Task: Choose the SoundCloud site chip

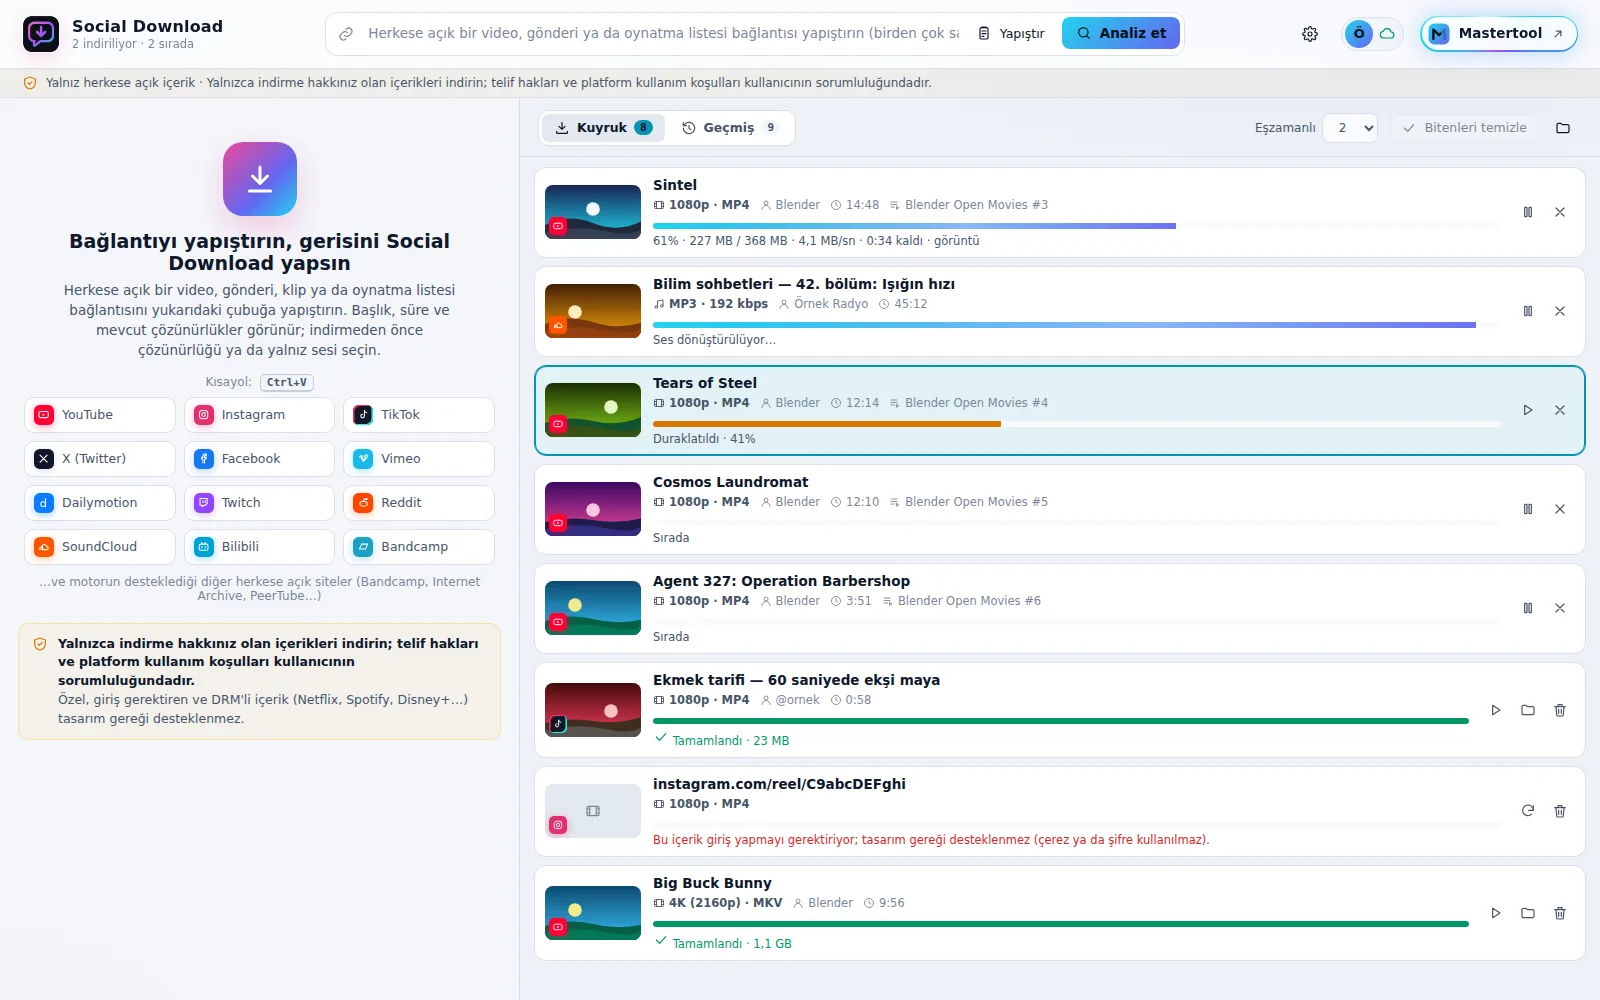Action: tap(100, 547)
